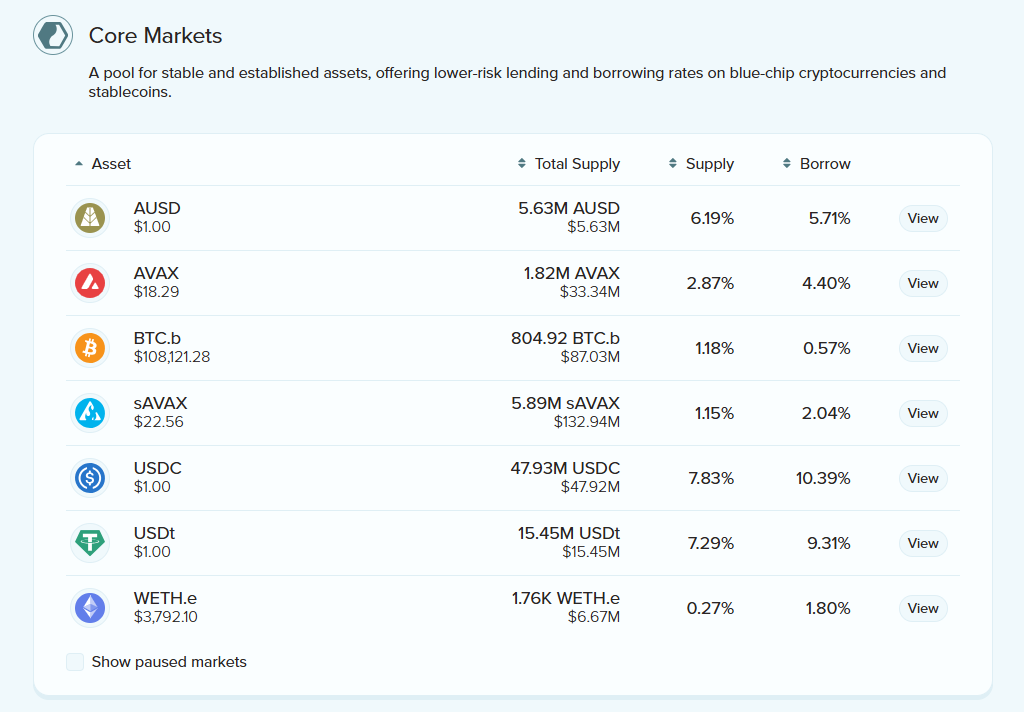Select the sAVAX asset name
The width and height of the screenshot is (1024, 712).
tap(161, 403)
